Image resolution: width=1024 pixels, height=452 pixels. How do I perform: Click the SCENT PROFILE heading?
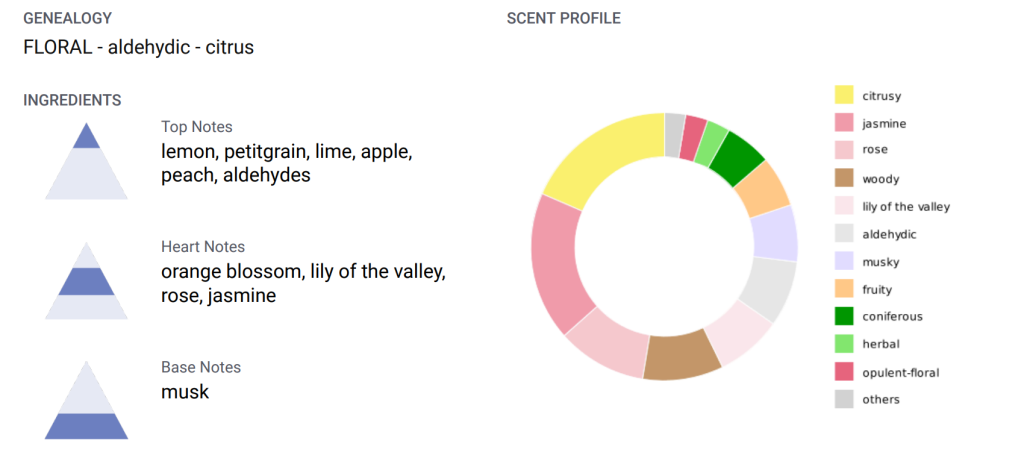click(563, 19)
